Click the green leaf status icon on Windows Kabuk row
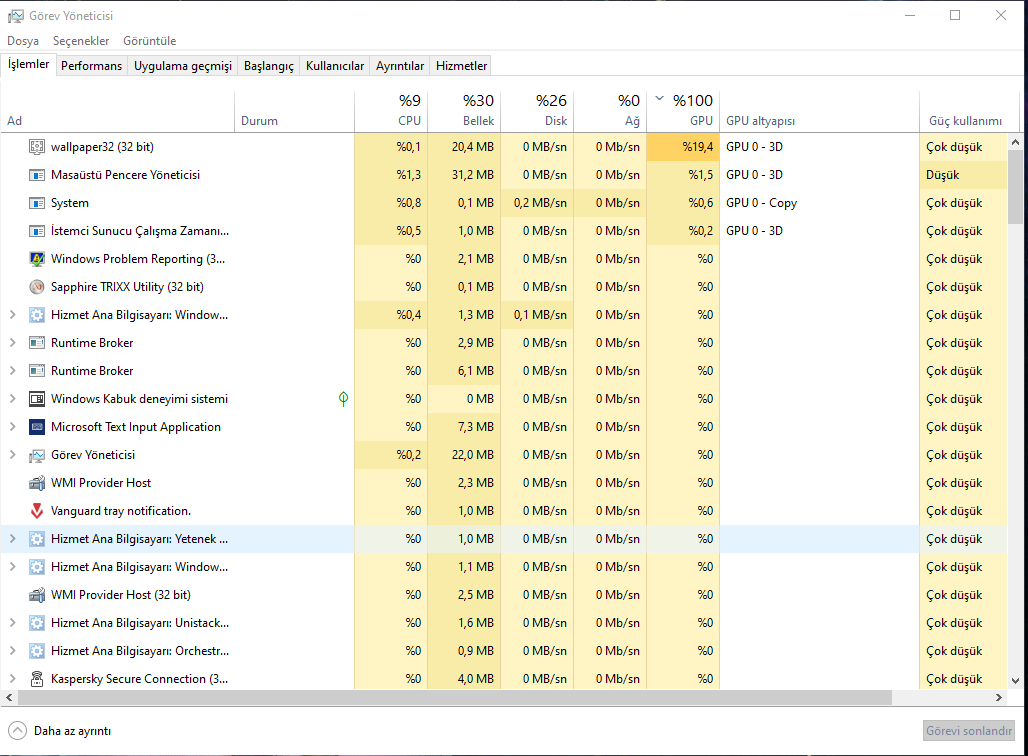Image resolution: width=1028 pixels, height=756 pixels. coord(343,399)
